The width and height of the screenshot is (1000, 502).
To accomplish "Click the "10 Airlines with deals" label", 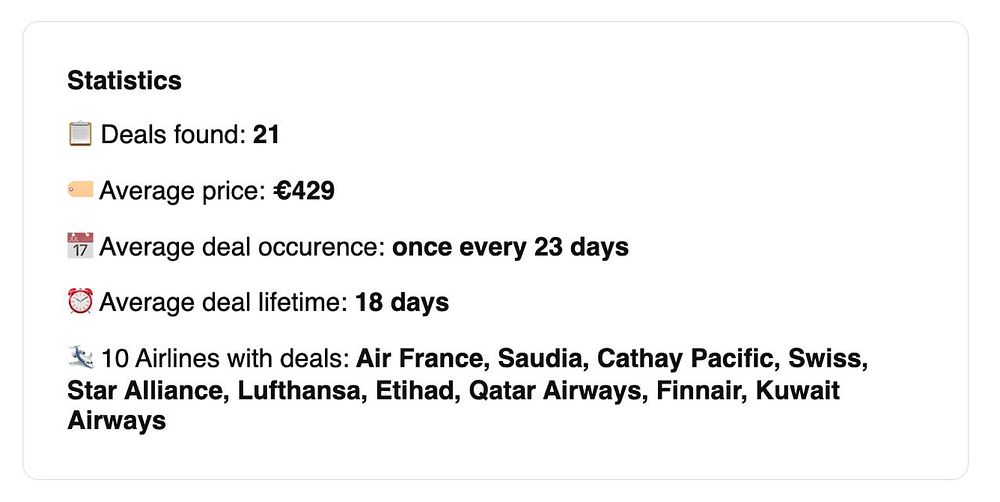I will tap(225, 358).
